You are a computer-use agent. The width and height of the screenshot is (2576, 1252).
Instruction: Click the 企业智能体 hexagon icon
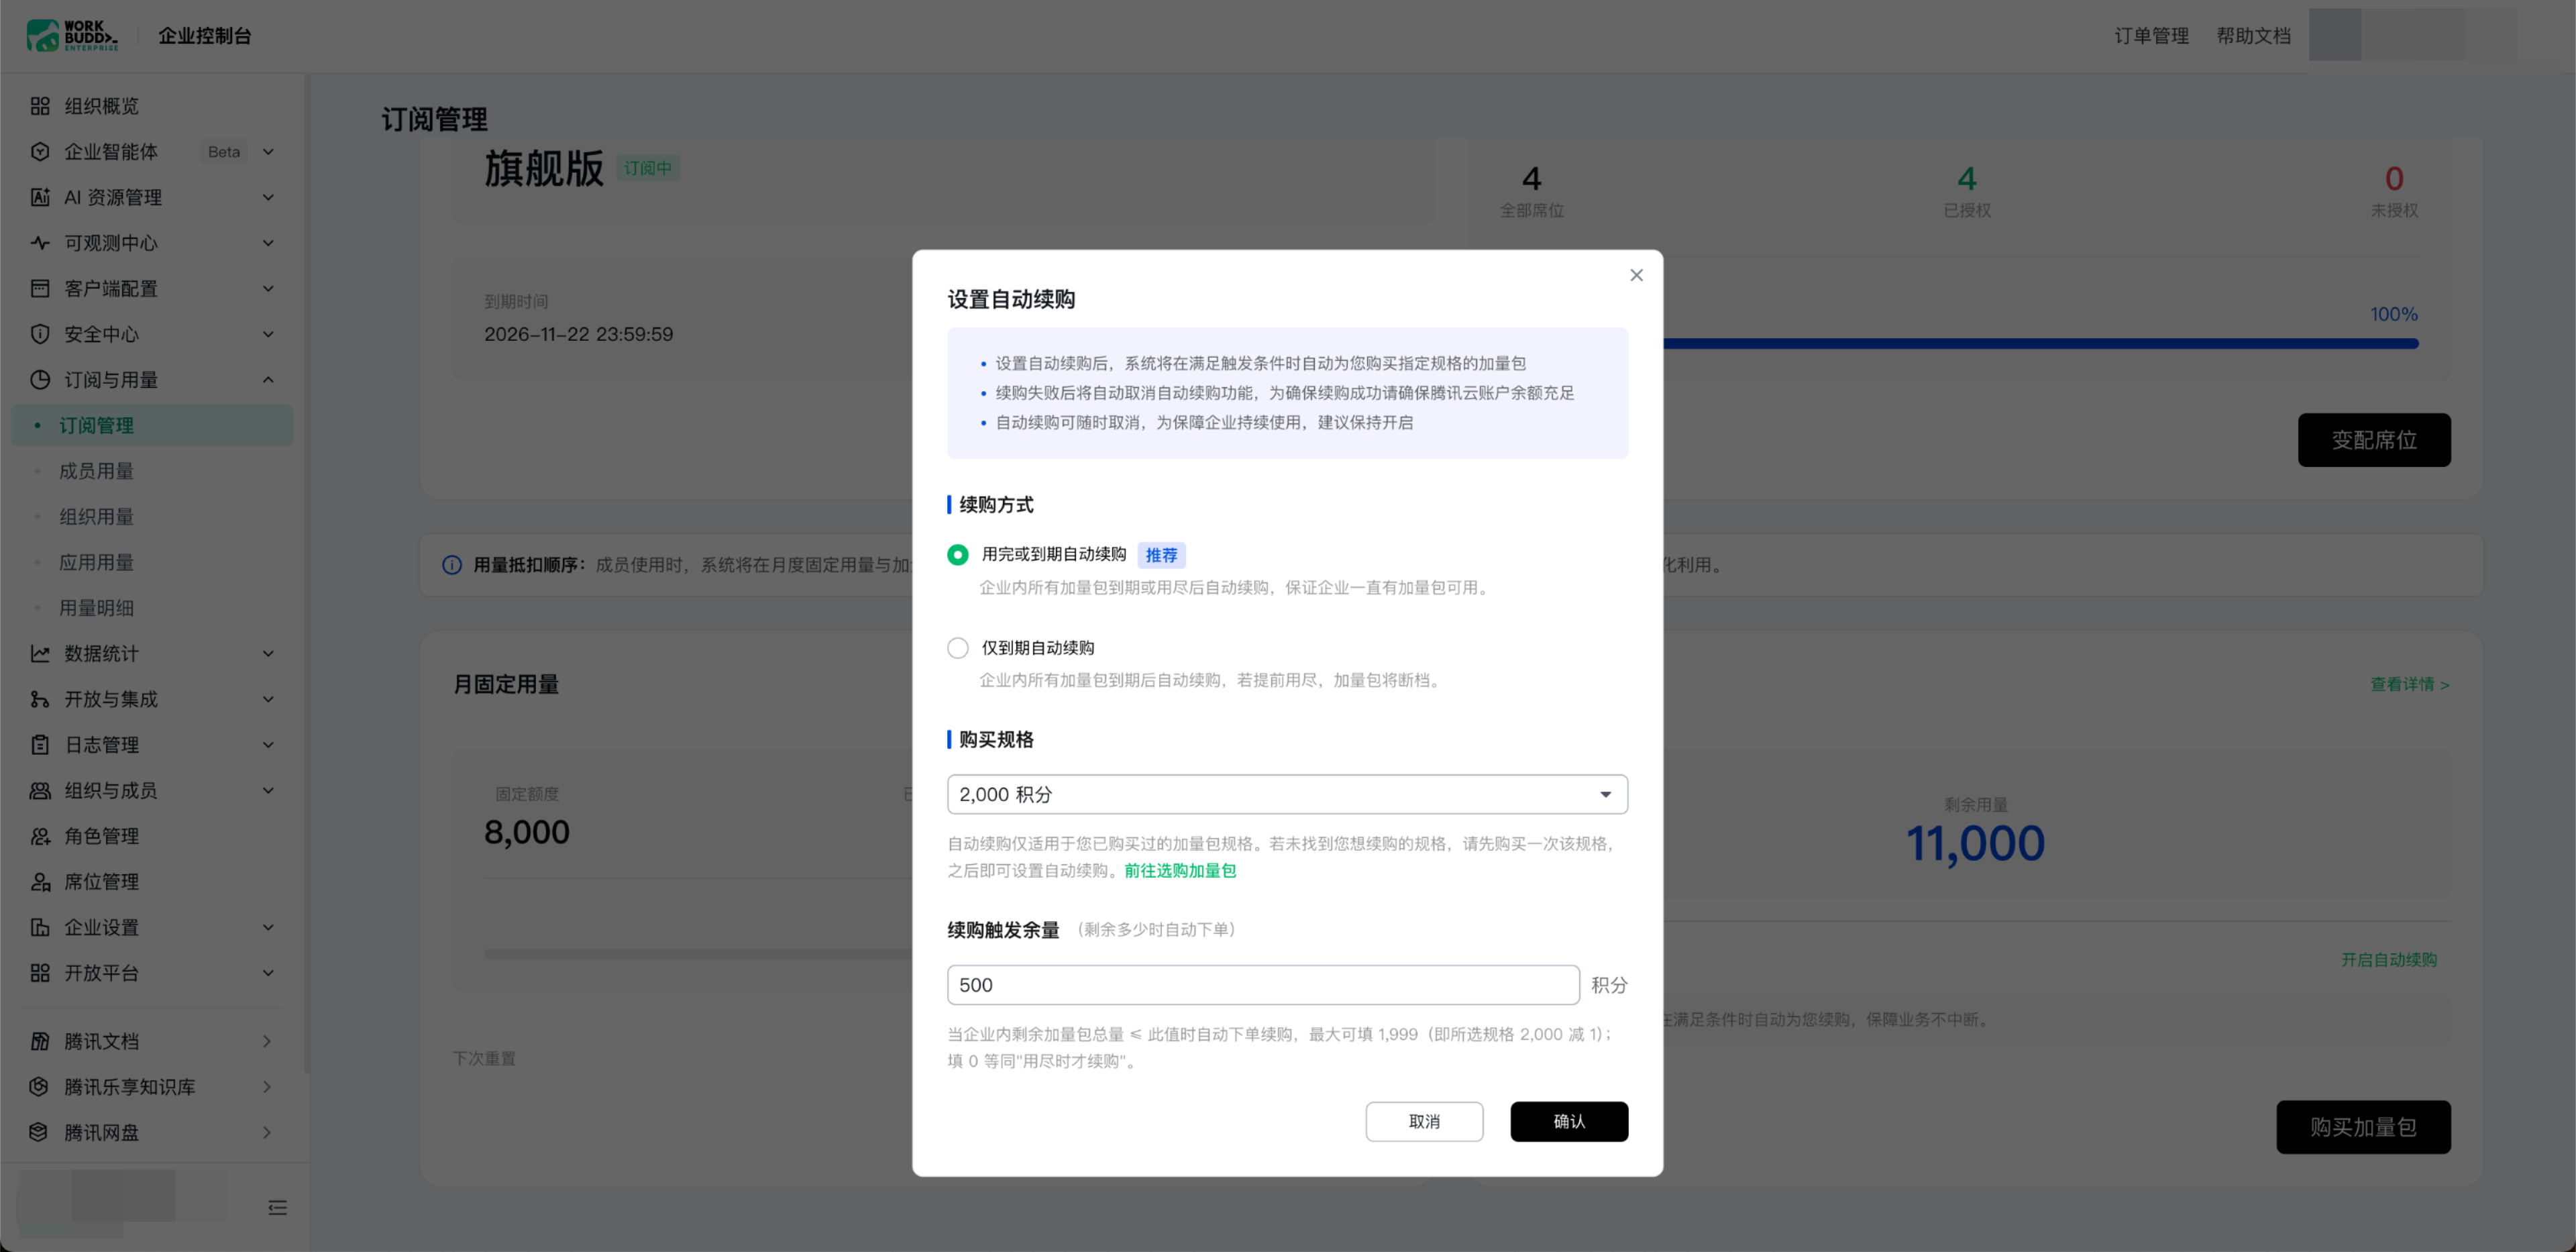[40, 152]
